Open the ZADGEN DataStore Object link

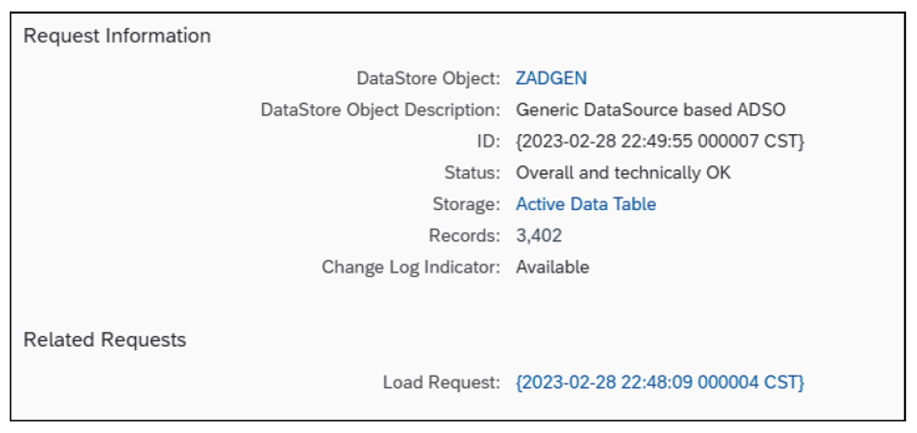[552, 77]
